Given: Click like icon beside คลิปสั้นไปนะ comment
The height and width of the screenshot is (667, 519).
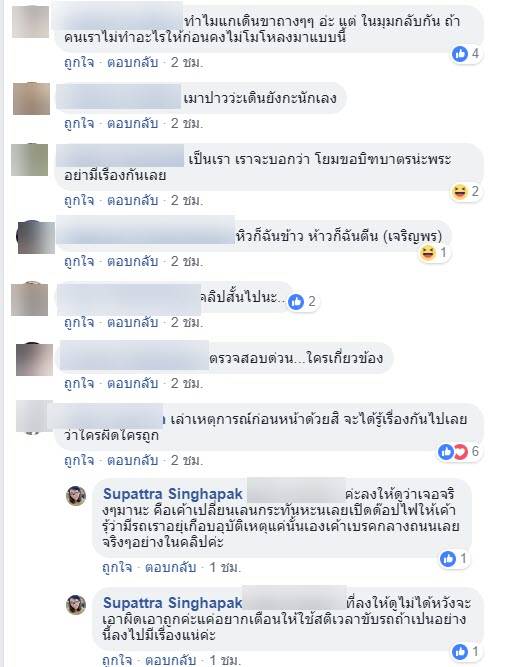Looking at the screenshot, I should coord(296,302).
